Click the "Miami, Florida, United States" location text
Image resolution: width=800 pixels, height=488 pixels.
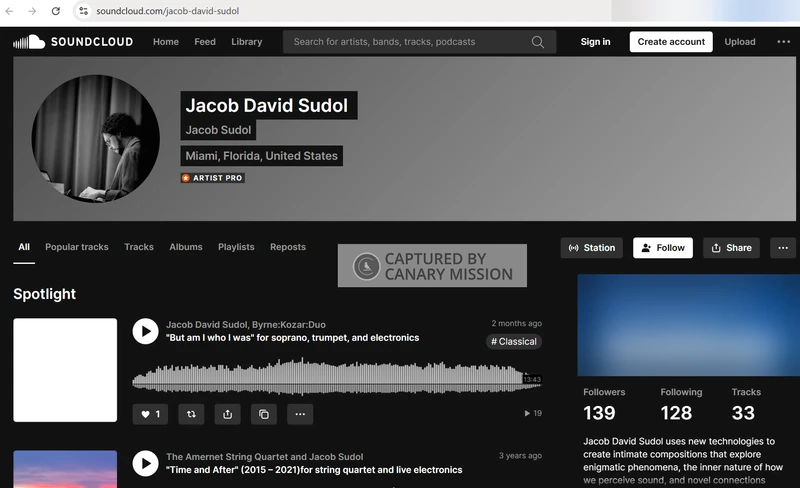point(262,156)
